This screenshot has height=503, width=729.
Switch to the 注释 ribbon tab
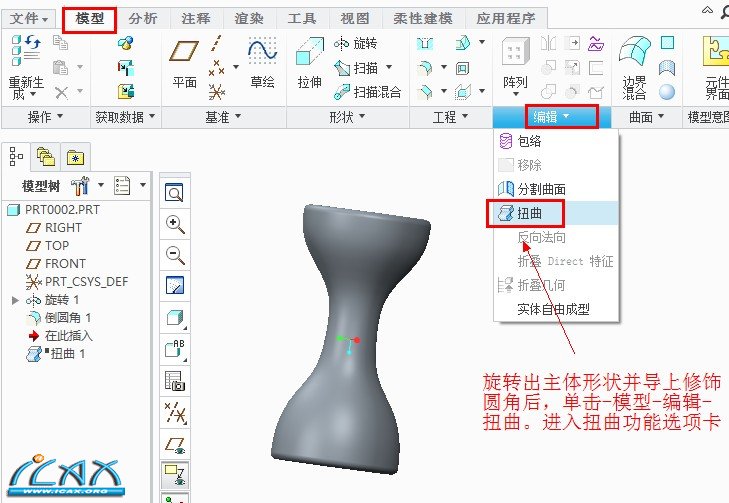coord(196,19)
